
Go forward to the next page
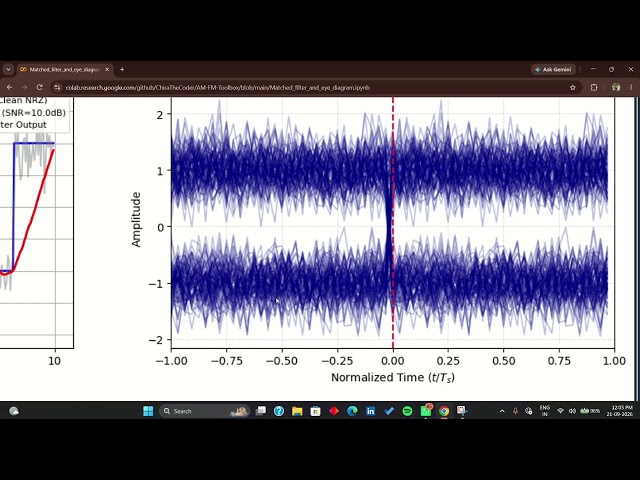(24, 87)
